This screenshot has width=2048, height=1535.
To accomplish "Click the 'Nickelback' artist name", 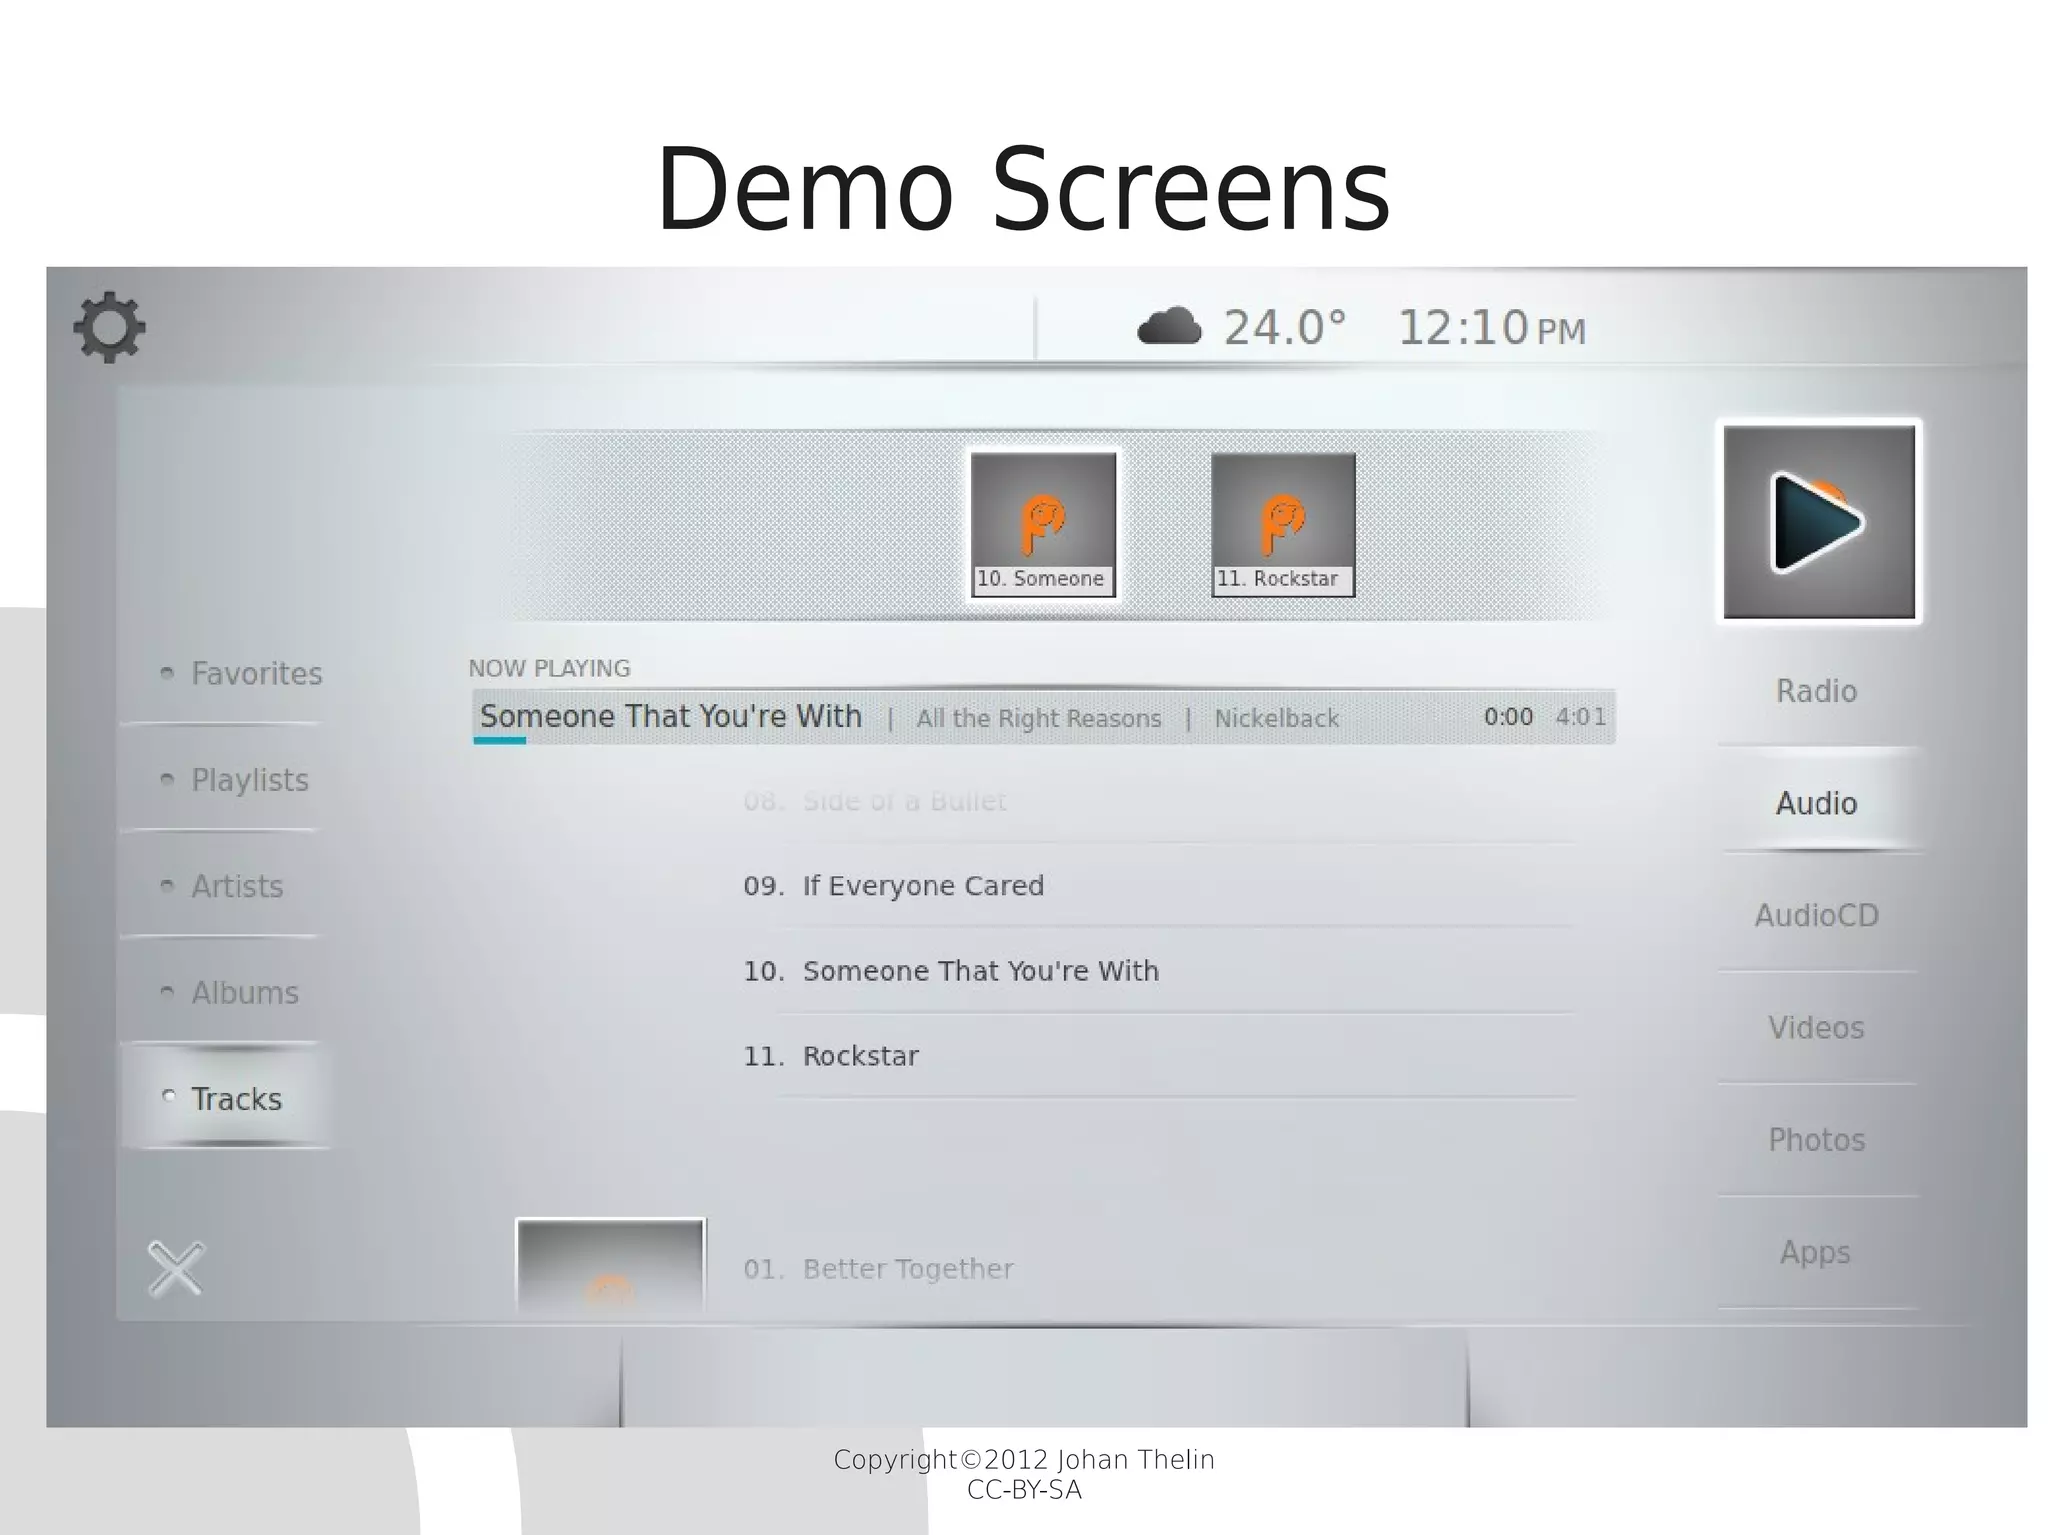I will coord(1276,719).
